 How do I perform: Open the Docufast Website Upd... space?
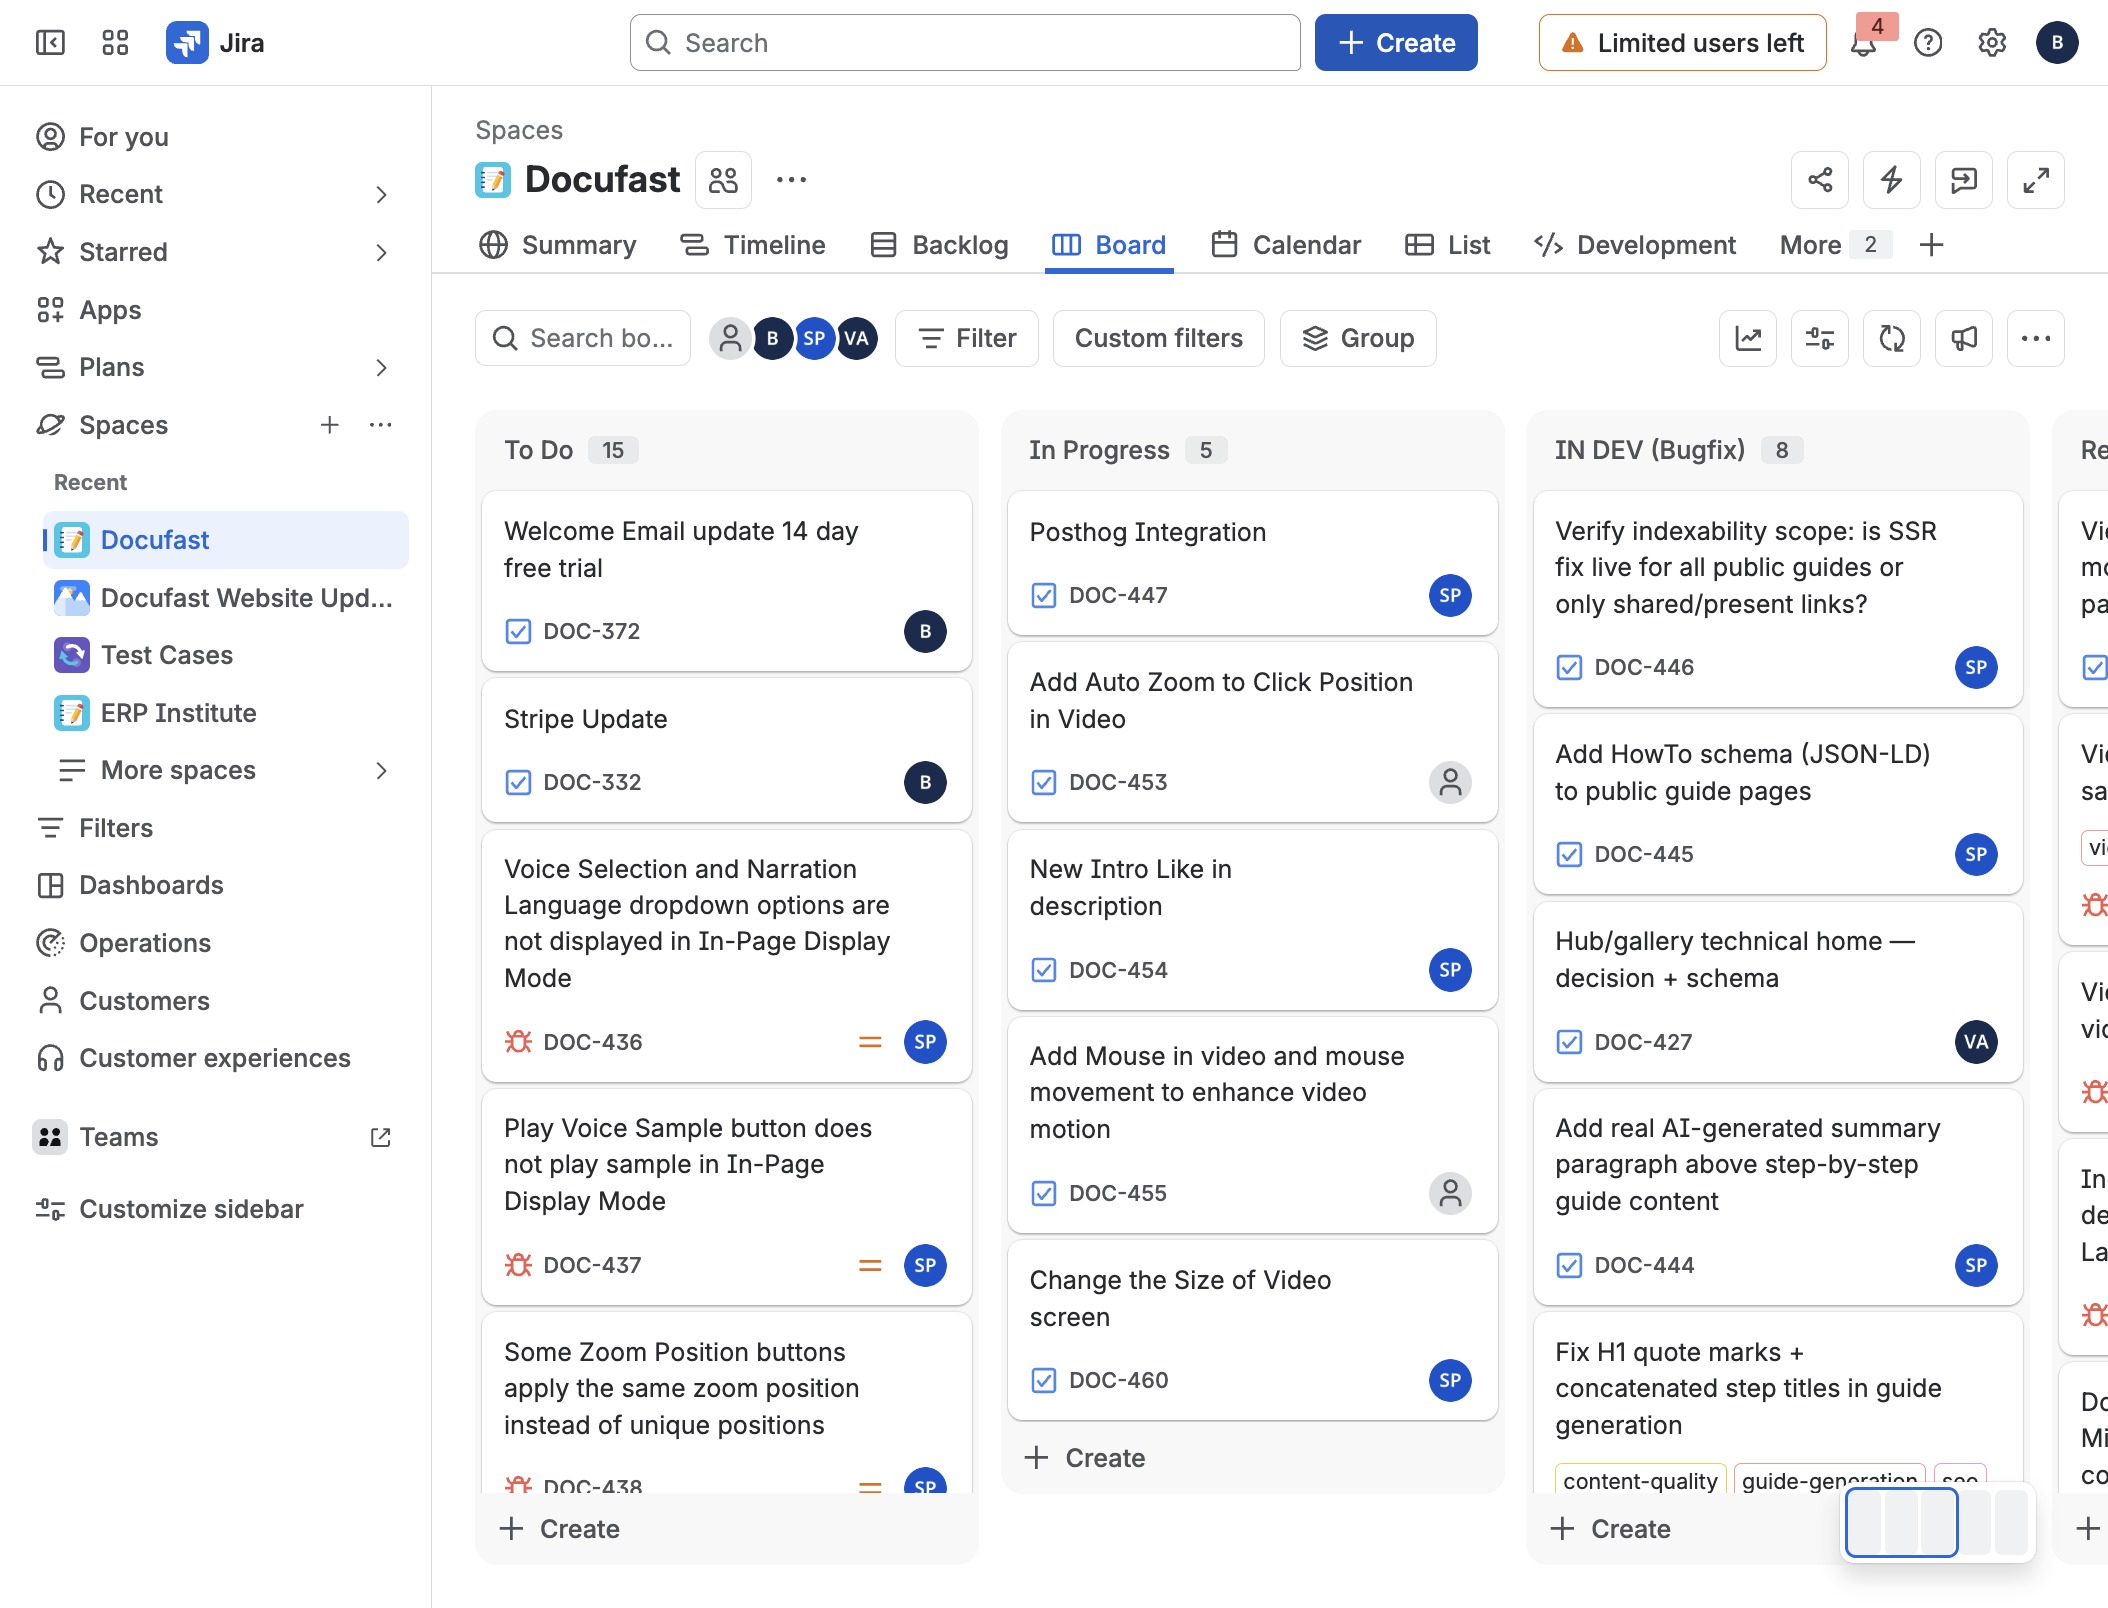tap(225, 598)
